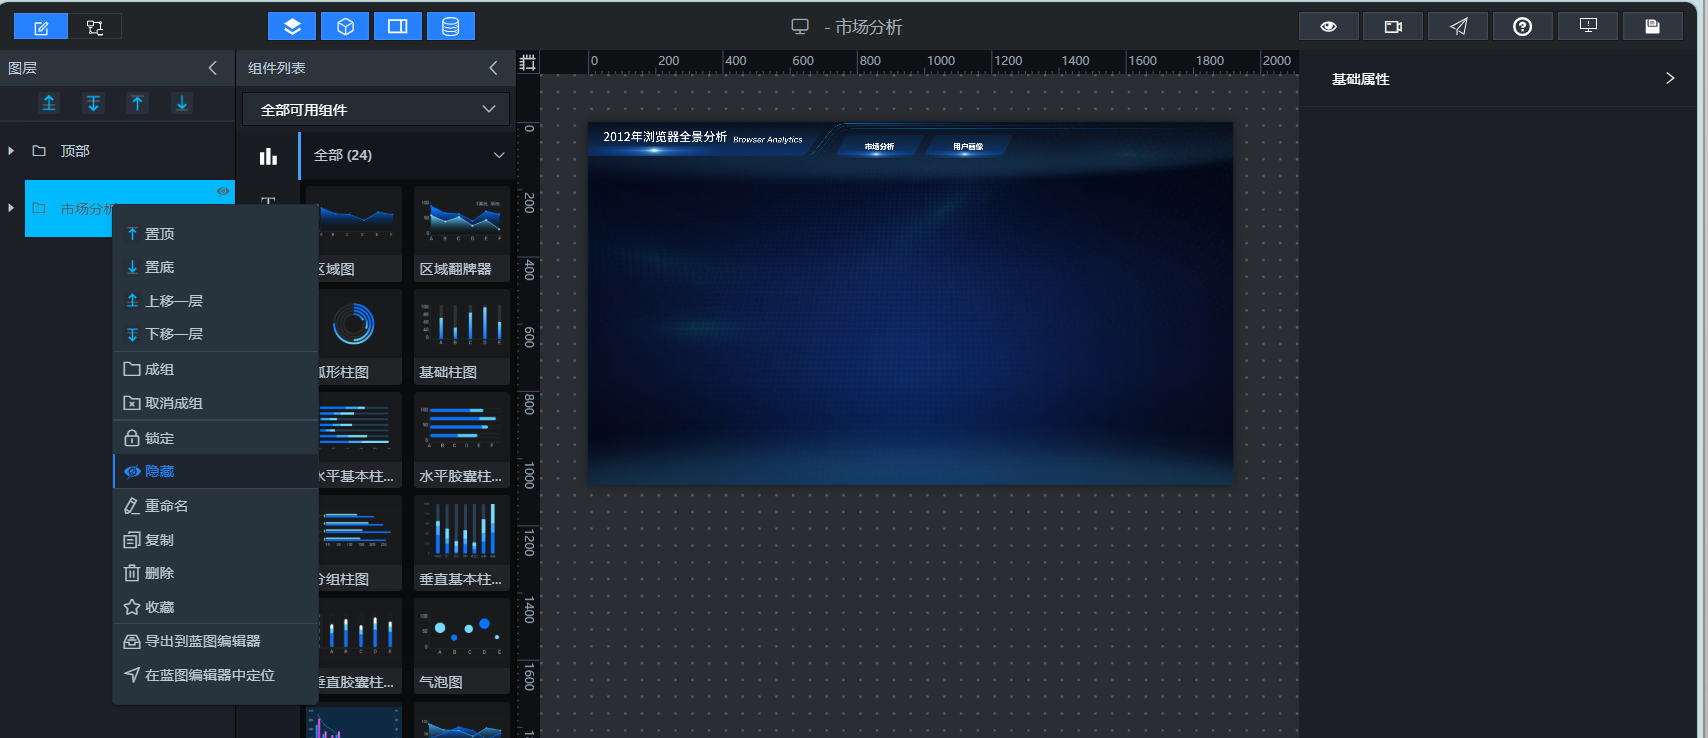The image size is (1708, 738).
Task: Select the 气泡图 component thumbnail
Action: tap(462, 646)
